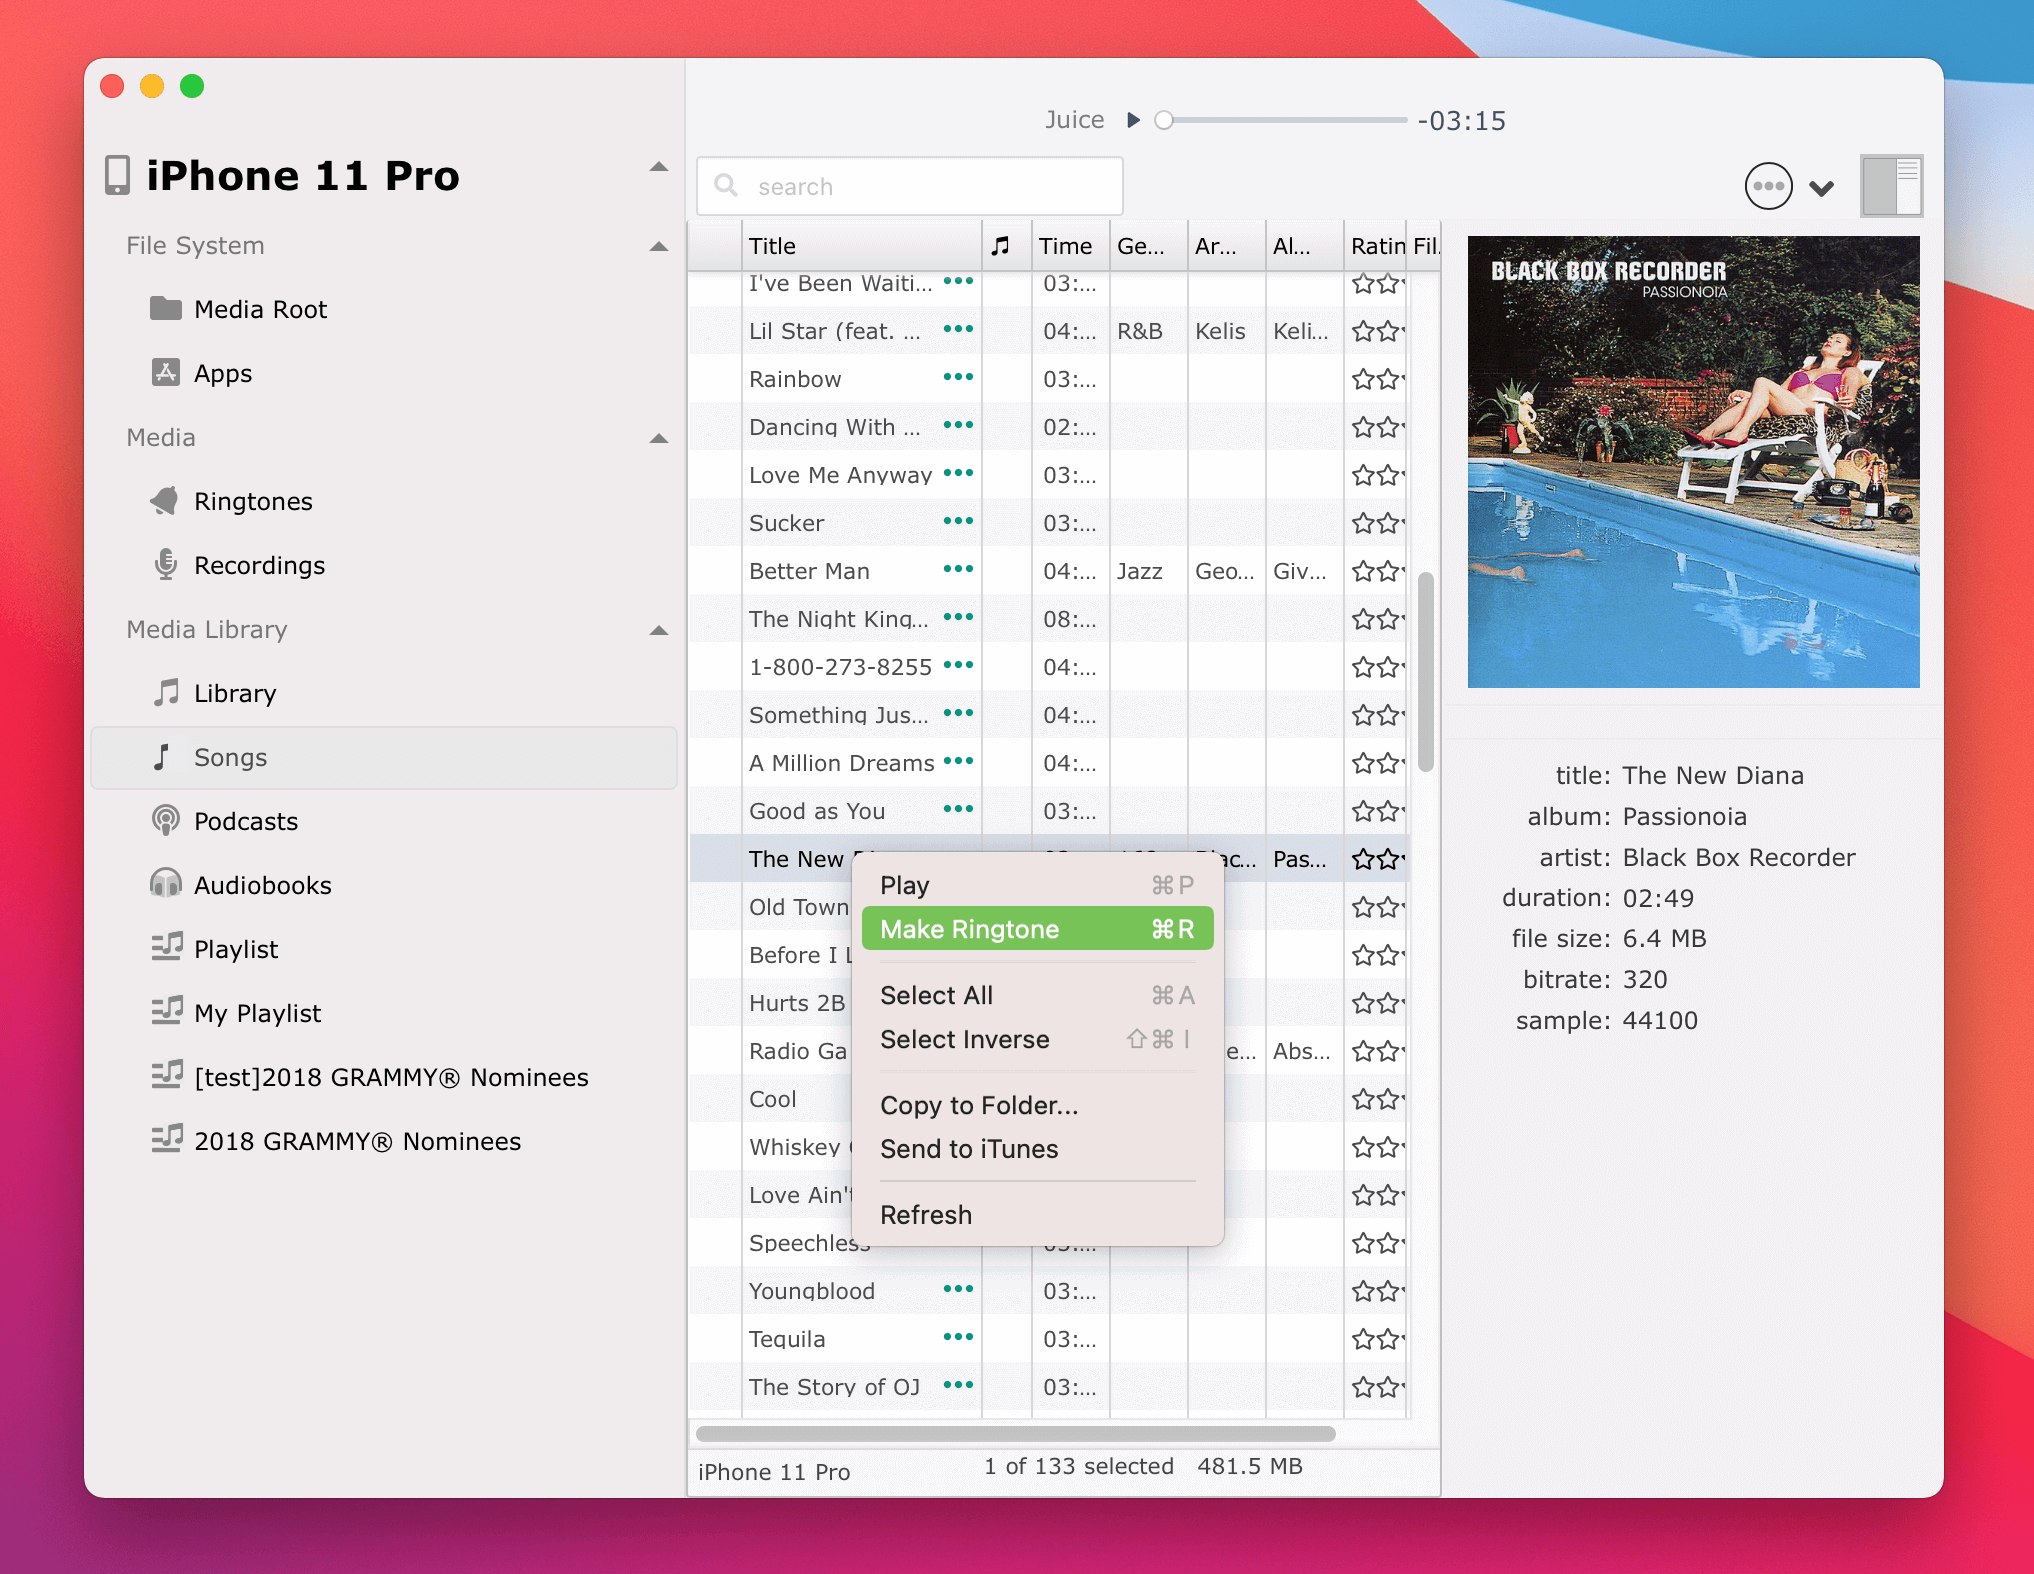
Task: Rate the Rainbow song stars
Action: click(x=1377, y=379)
